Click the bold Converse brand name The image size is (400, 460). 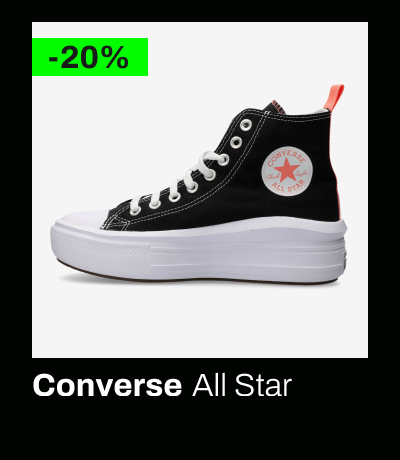pos(107,385)
